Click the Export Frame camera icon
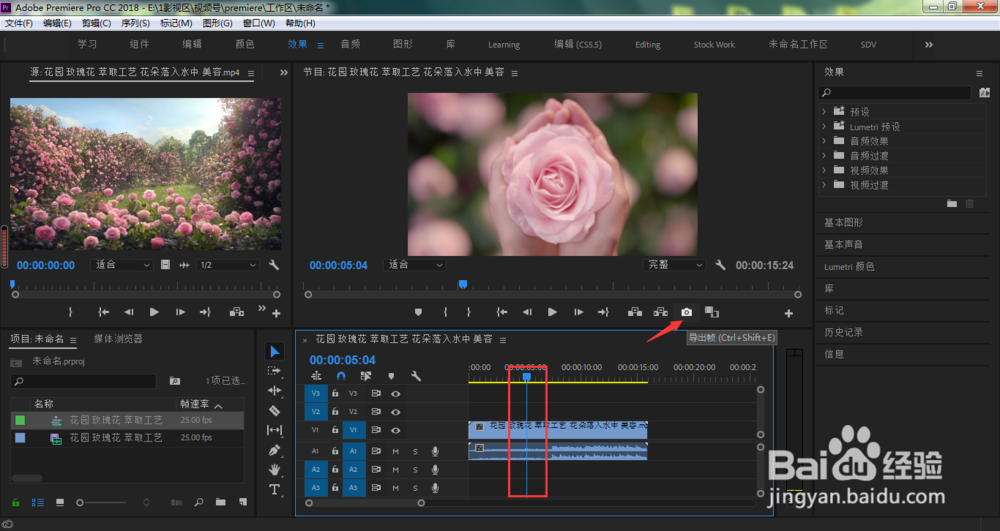This screenshot has width=1000, height=531. [x=686, y=312]
